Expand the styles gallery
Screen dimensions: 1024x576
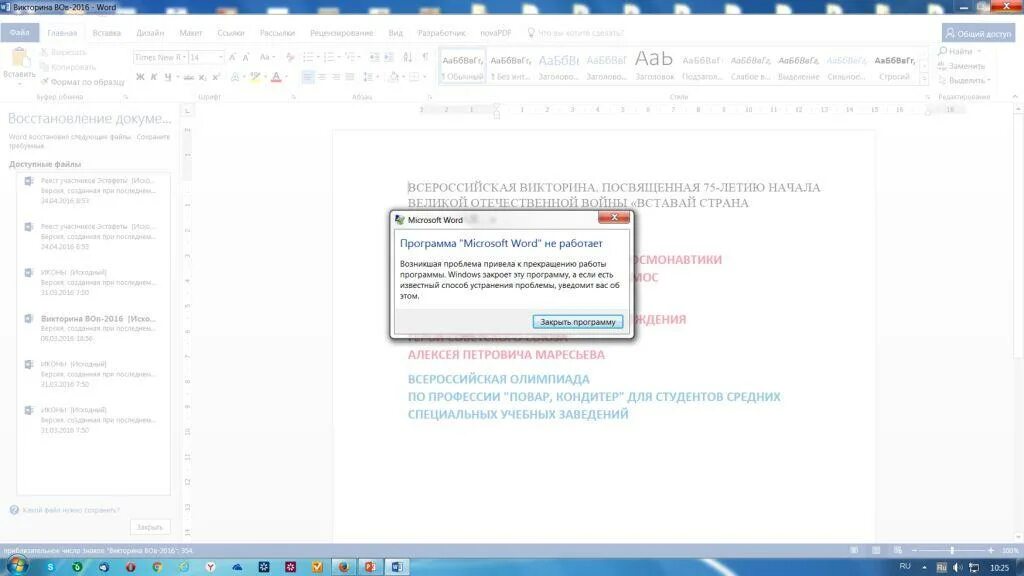(x=924, y=78)
